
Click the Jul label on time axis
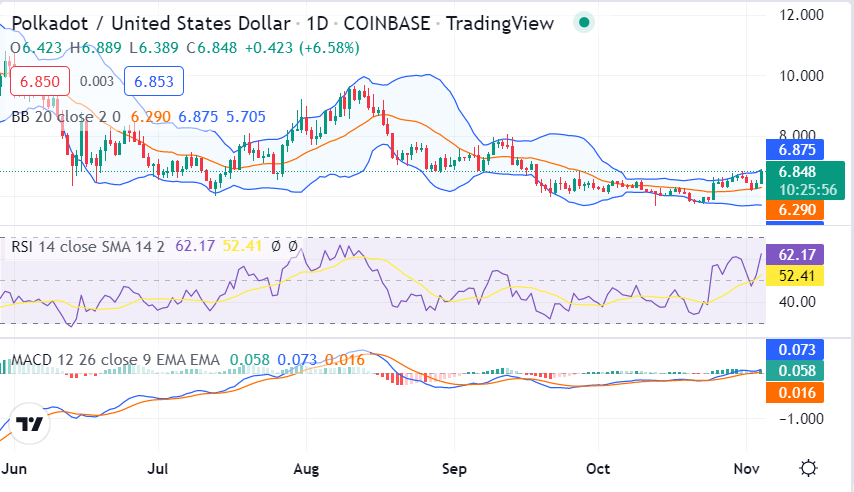158,469
